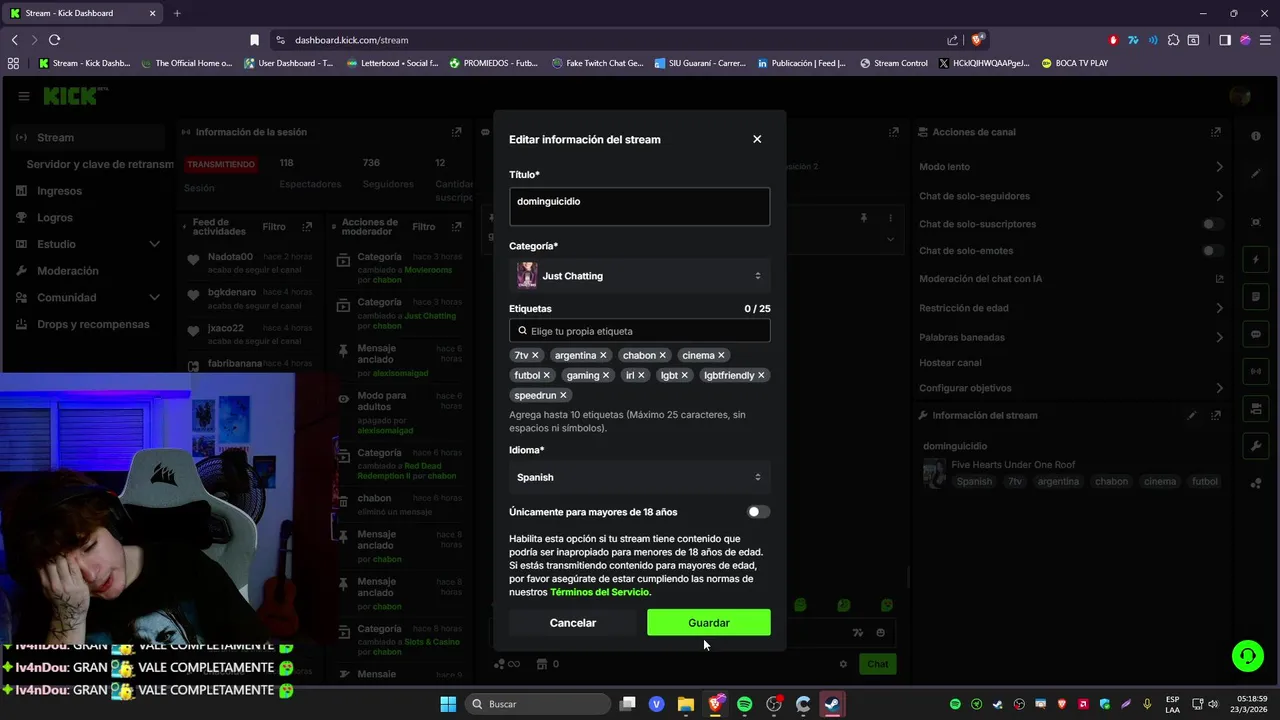
Task: Go back in the browser
Action: (14, 40)
